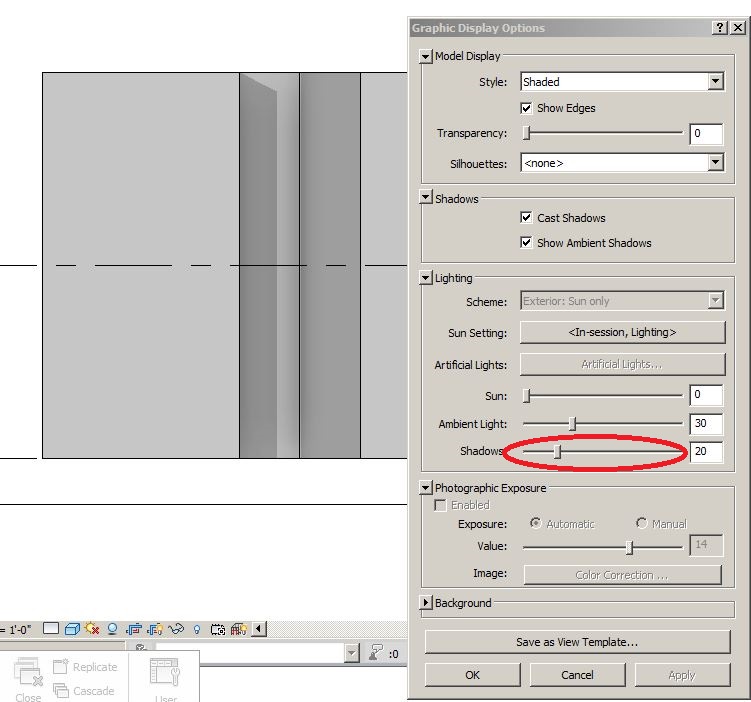Open Temporary Hide/Isolate glasses icon
This screenshot has height=702, width=751.
pos(176,628)
